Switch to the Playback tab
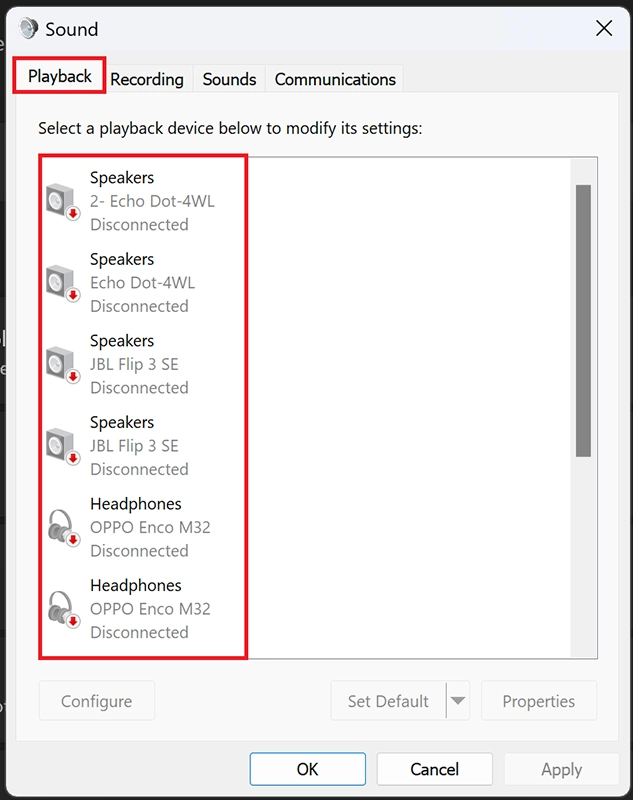The height and width of the screenshot is (800, 633). click(x=60, y=76)
